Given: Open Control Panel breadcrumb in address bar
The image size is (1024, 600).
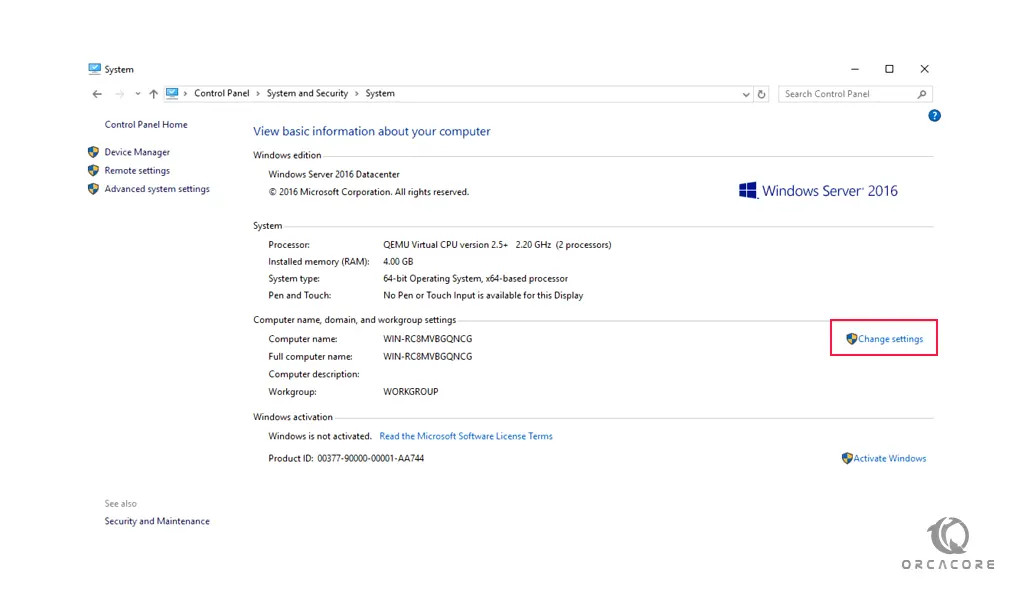Looking at the screenshot, I should [x=221, y=93].
